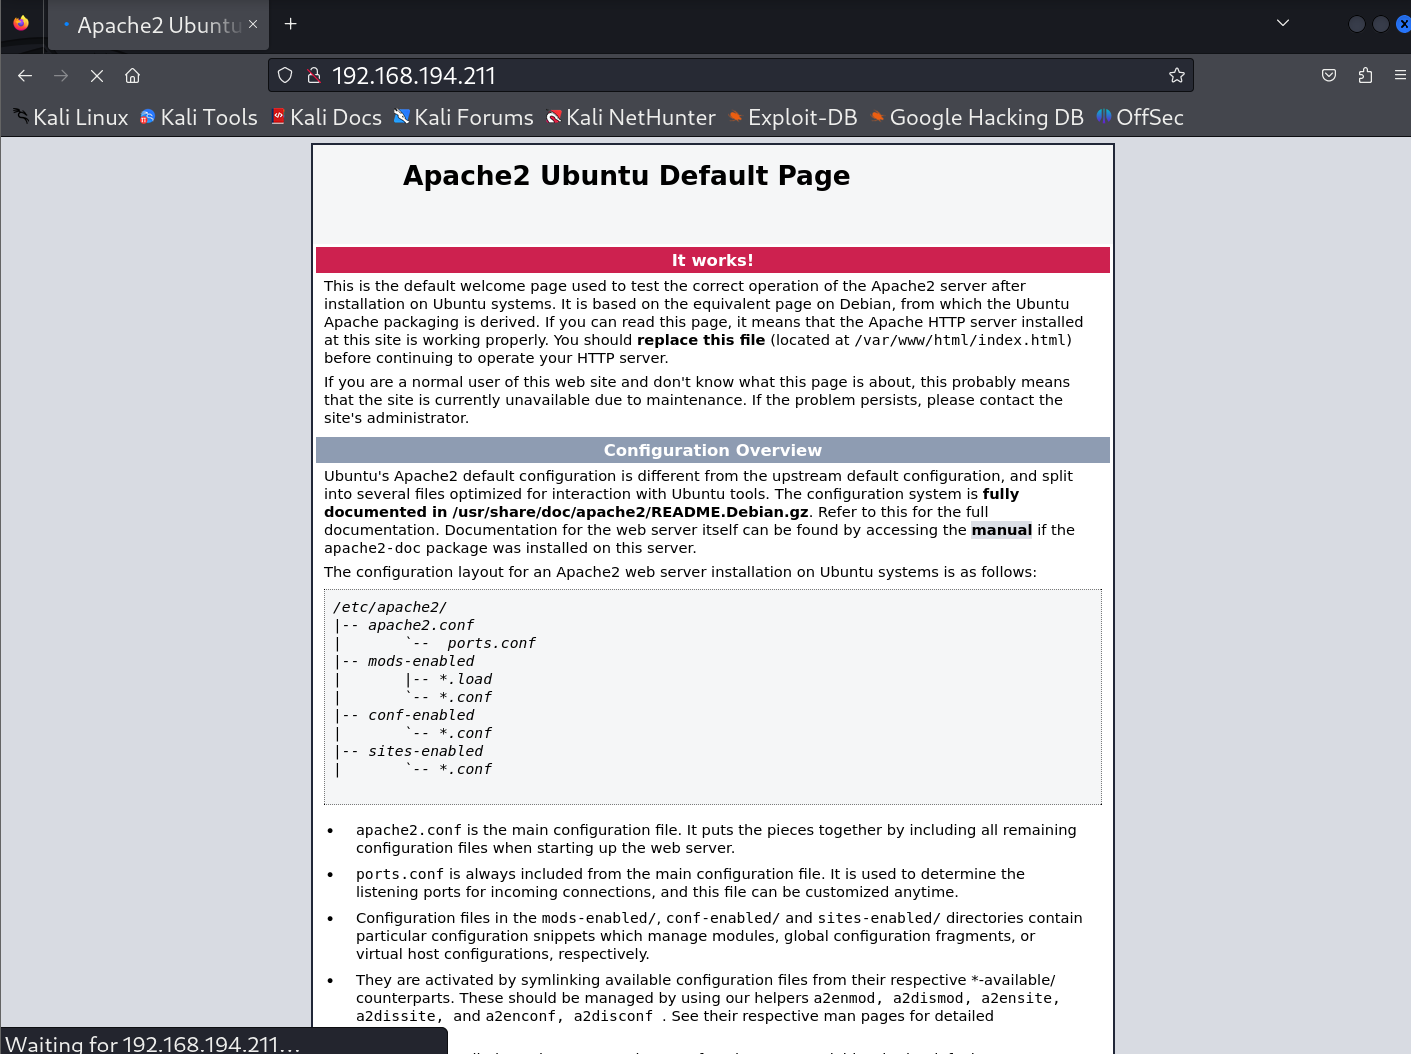Viewport: 1411px width, 1054px height.
Task: Click the It works! banner
Action: (x=713, y=260)
